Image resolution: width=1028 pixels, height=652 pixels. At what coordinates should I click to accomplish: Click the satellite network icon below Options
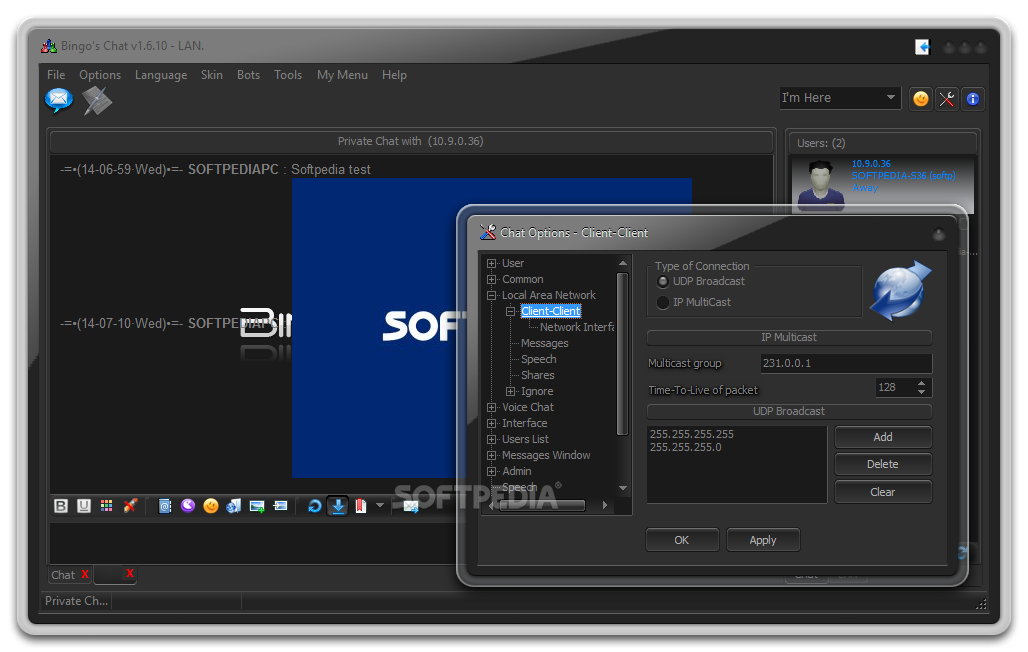coord(97,100)
